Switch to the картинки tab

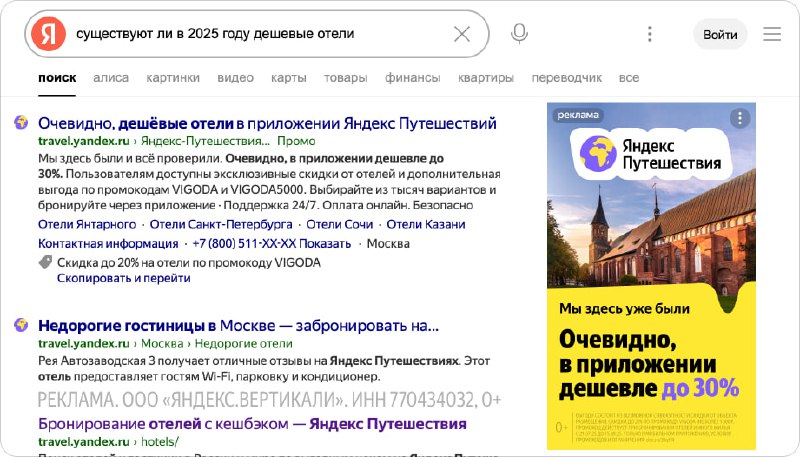click(x=173, y=78)
